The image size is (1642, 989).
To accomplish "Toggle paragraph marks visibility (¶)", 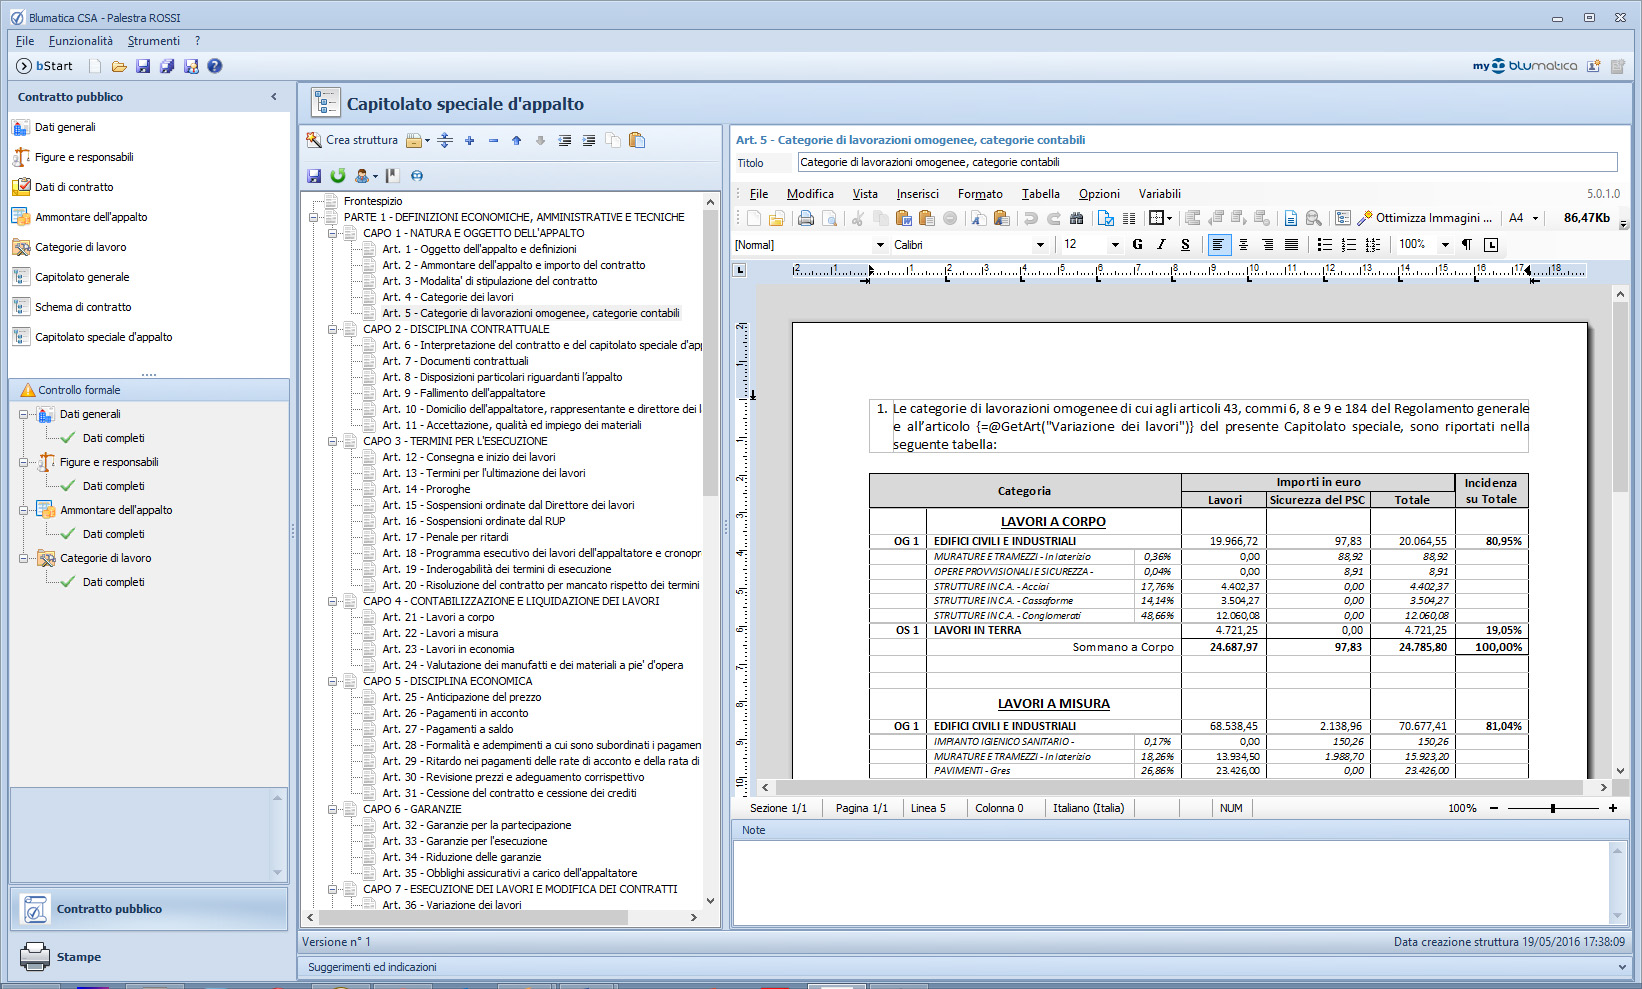I will click(x=1466, y=245).
